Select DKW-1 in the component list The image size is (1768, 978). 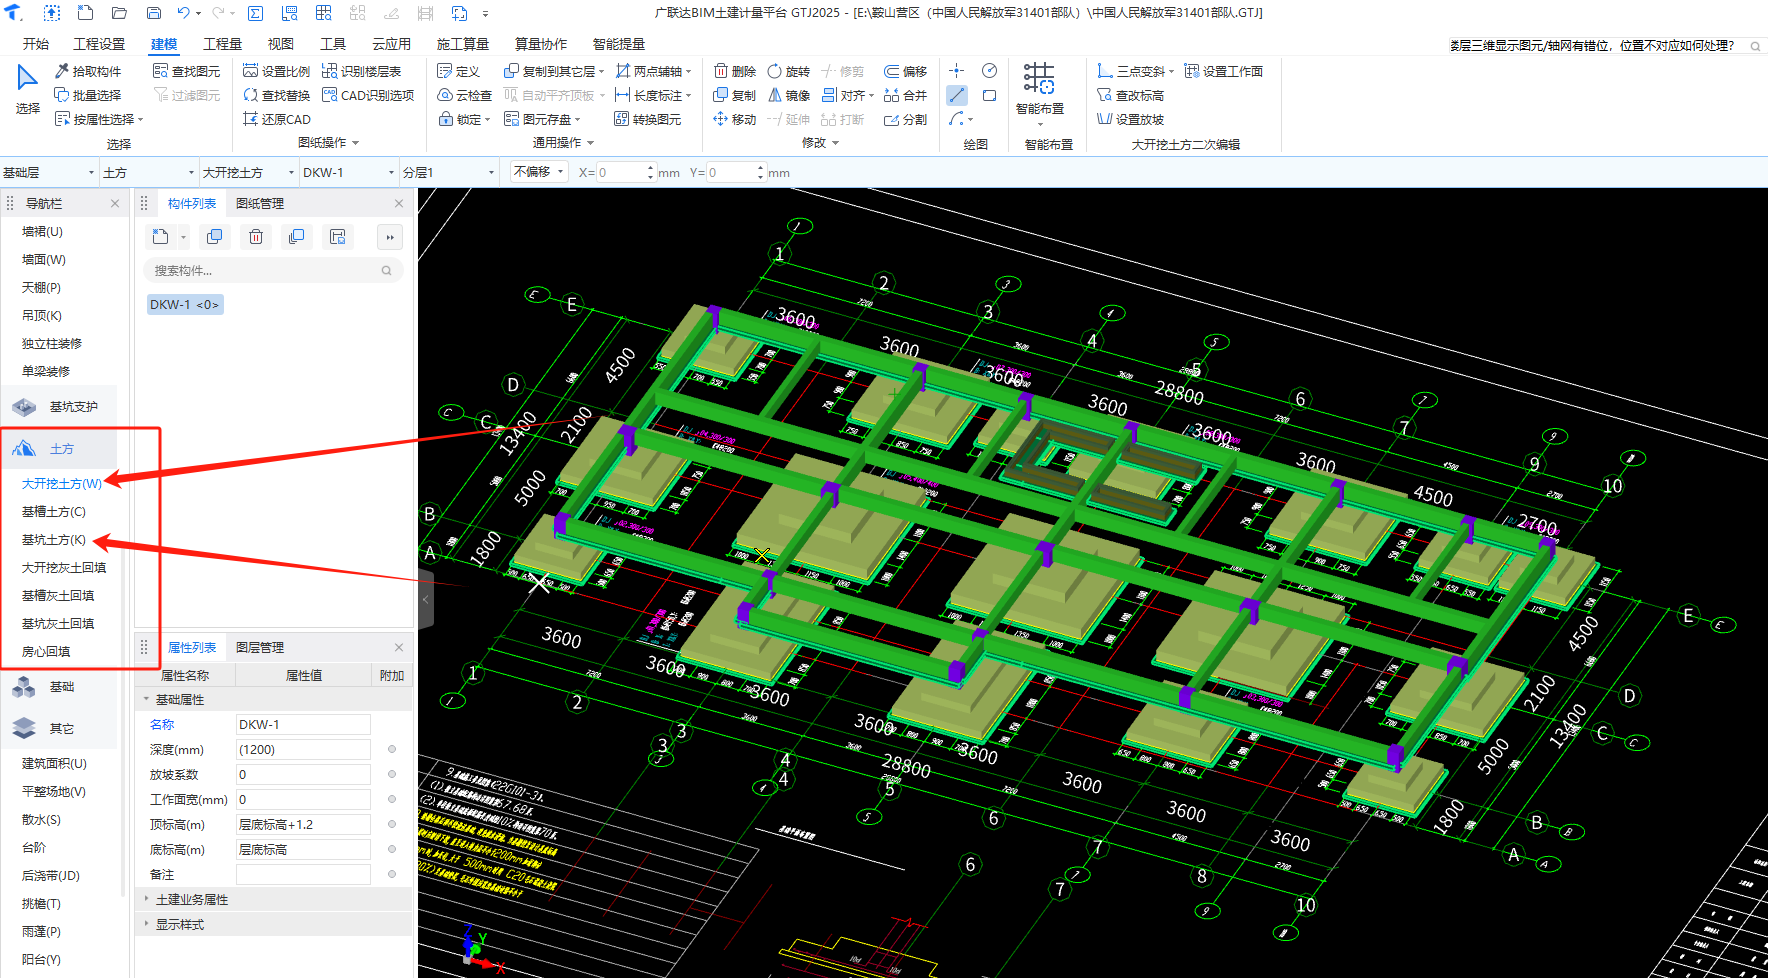(x=185, y=304)
